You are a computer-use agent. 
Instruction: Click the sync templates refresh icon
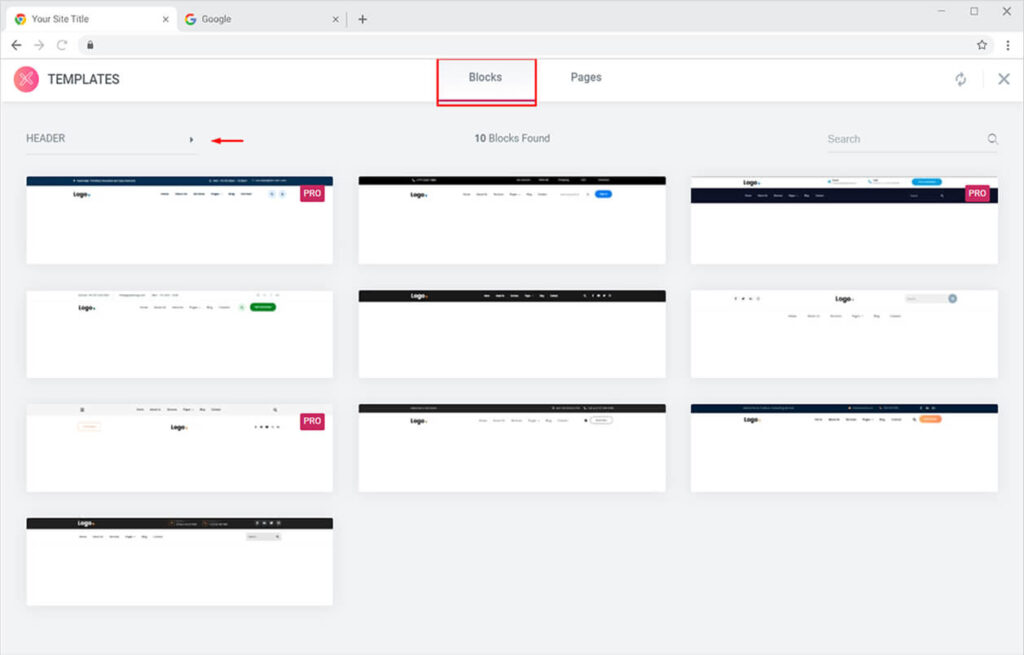[x=961, y=79]
